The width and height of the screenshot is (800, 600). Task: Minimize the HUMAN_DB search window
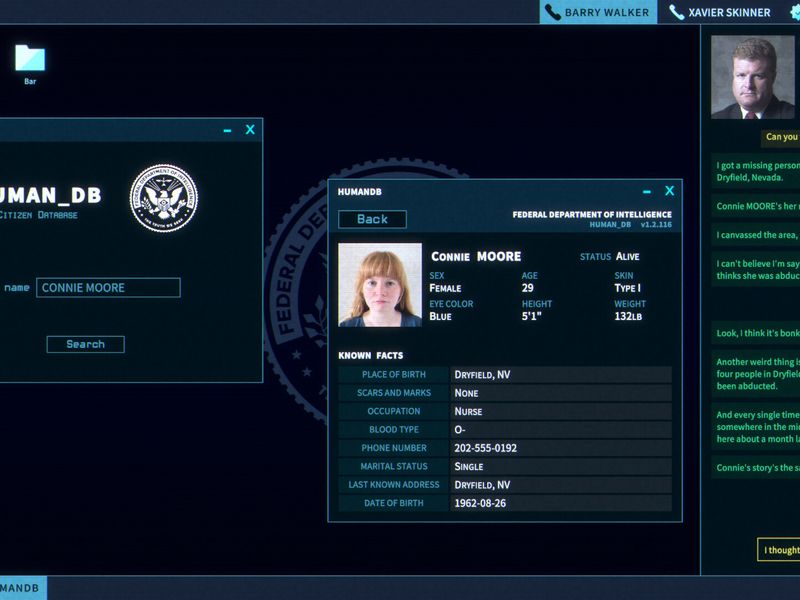tap(228, 131)
